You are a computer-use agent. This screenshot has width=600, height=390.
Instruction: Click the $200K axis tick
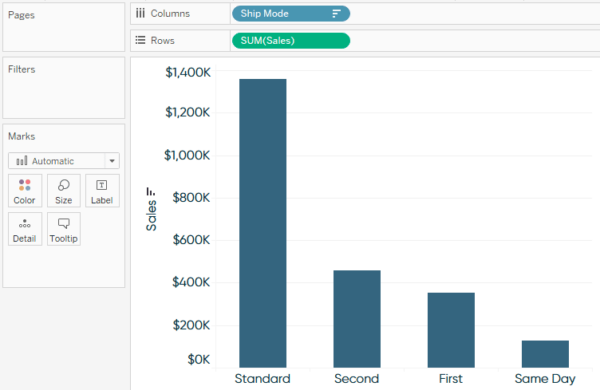coord(191,325)
